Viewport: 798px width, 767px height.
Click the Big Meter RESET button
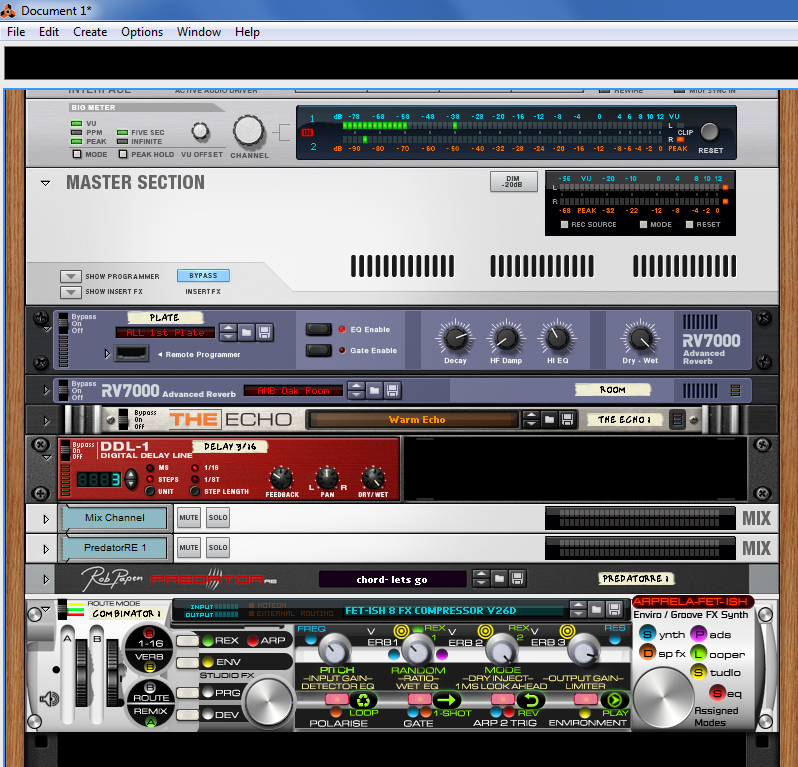(709, 132)
